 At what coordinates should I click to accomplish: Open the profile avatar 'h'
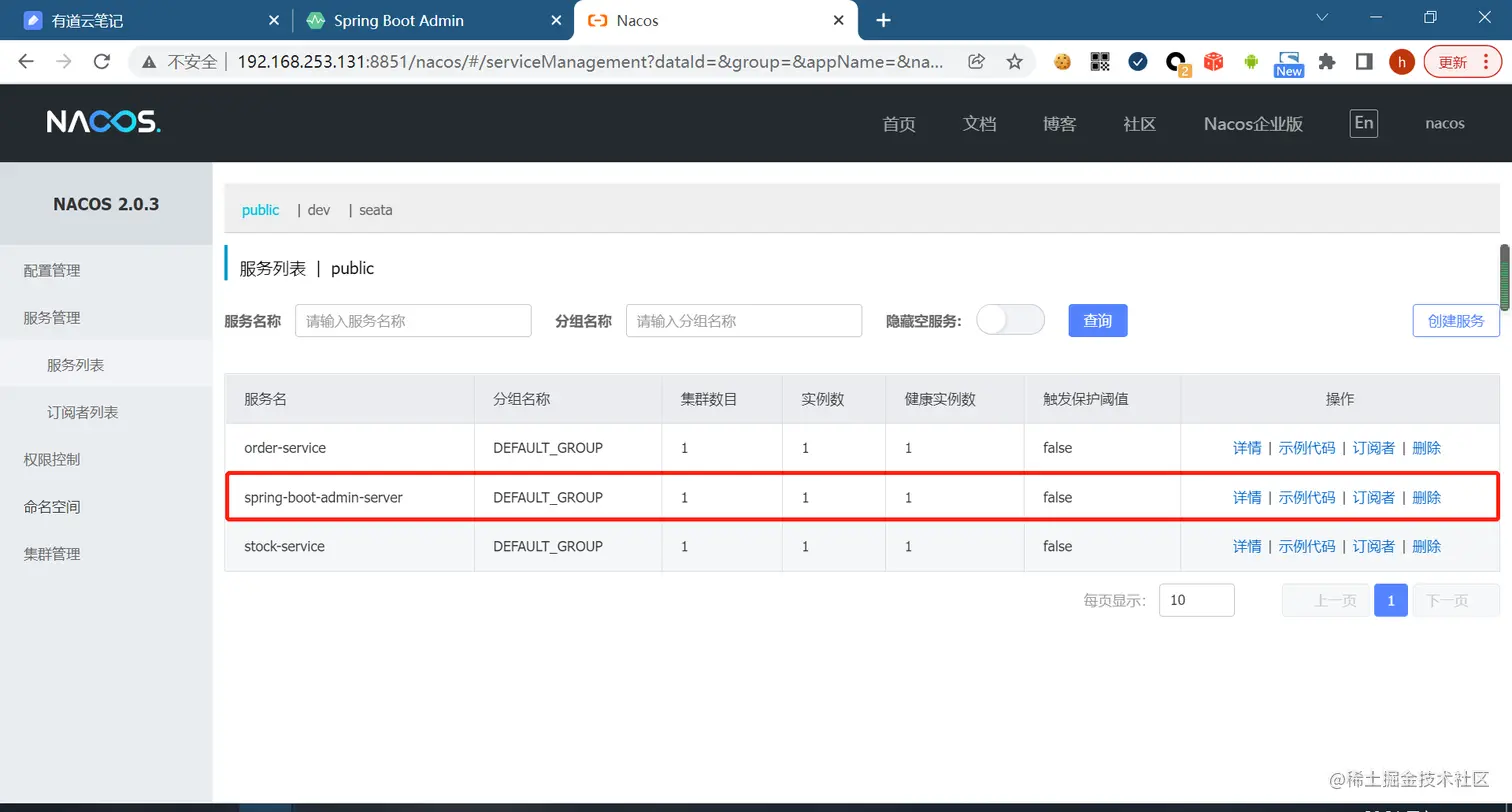coord(1402,61)
